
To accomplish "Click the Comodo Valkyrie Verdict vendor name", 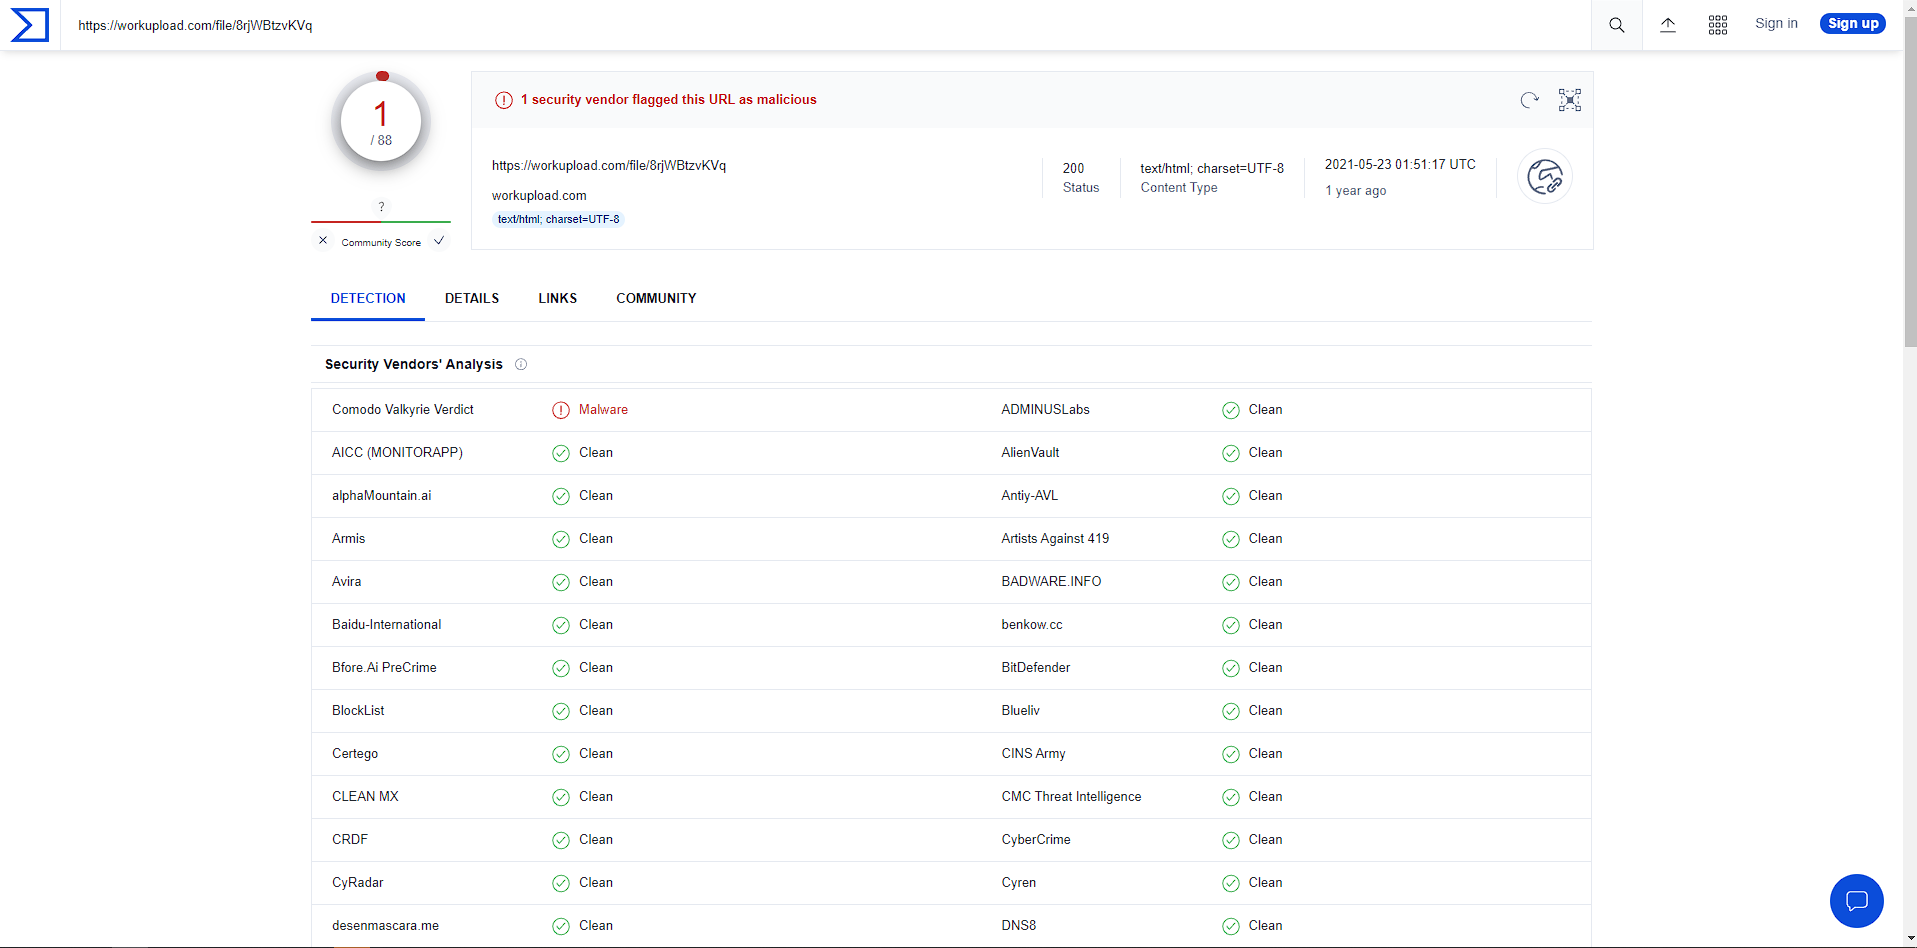I will click(x=403, y=410).
